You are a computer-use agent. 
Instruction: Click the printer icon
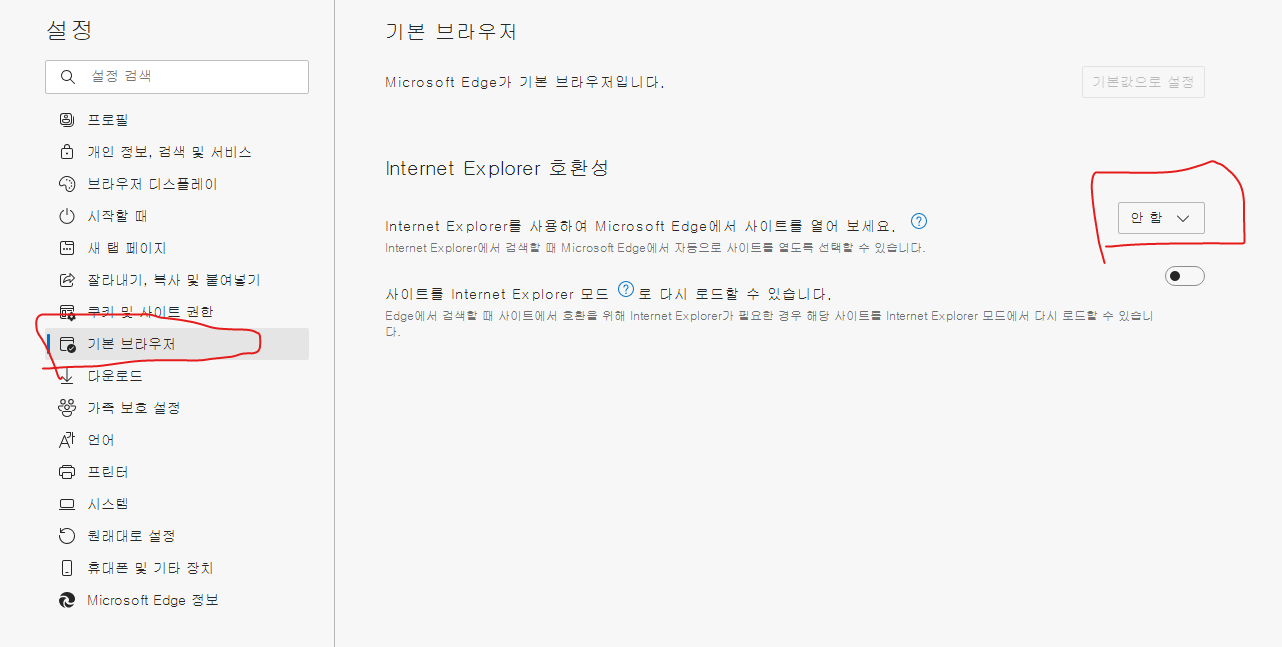[x=67, y=472]
